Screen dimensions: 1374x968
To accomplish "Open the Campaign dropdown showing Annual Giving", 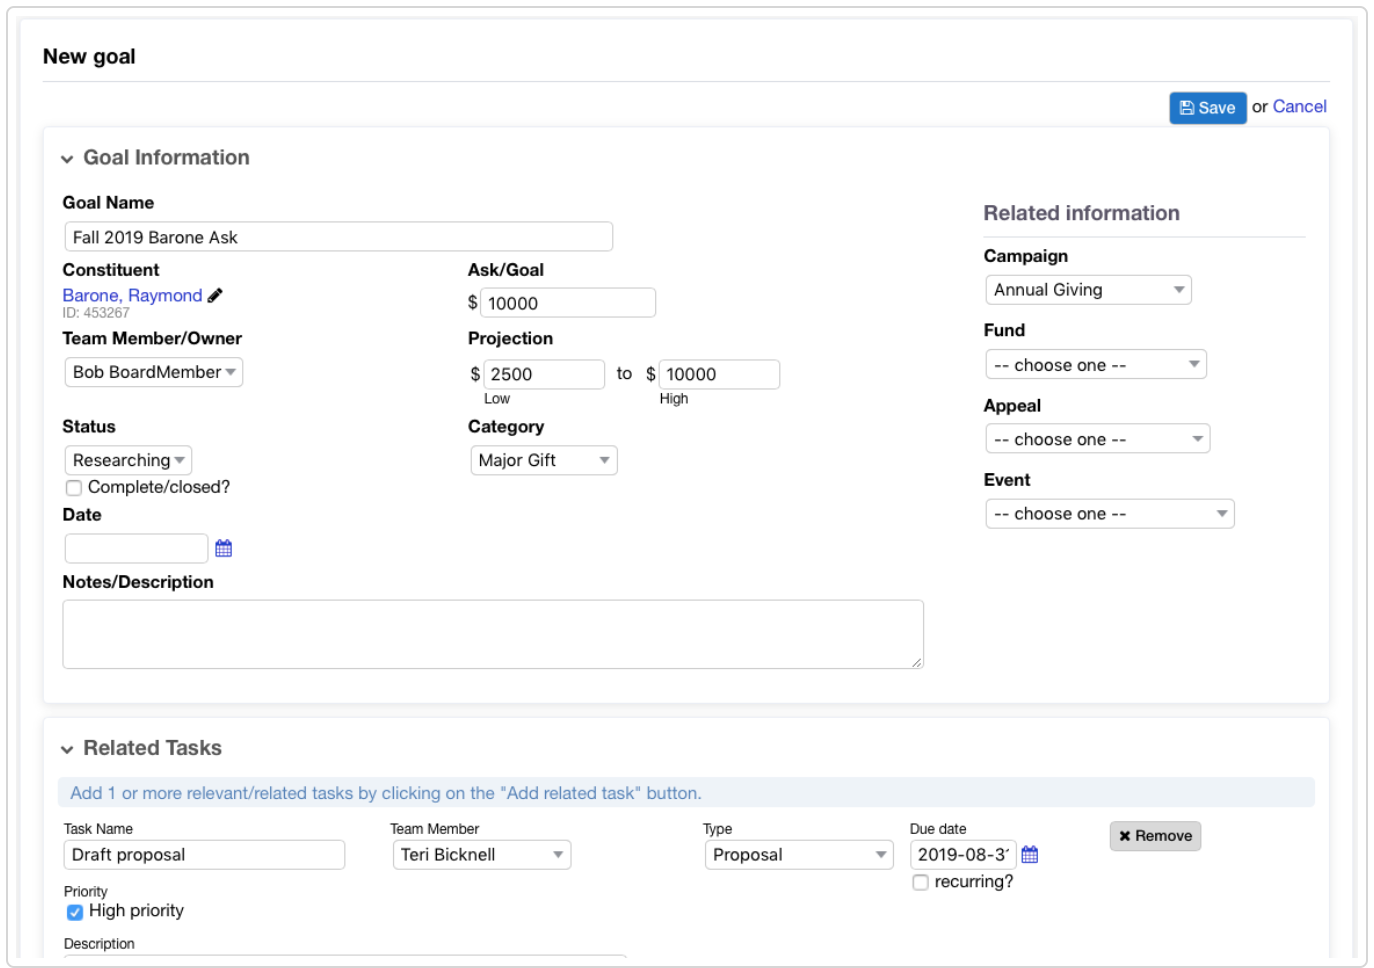I will [1088, 290].
